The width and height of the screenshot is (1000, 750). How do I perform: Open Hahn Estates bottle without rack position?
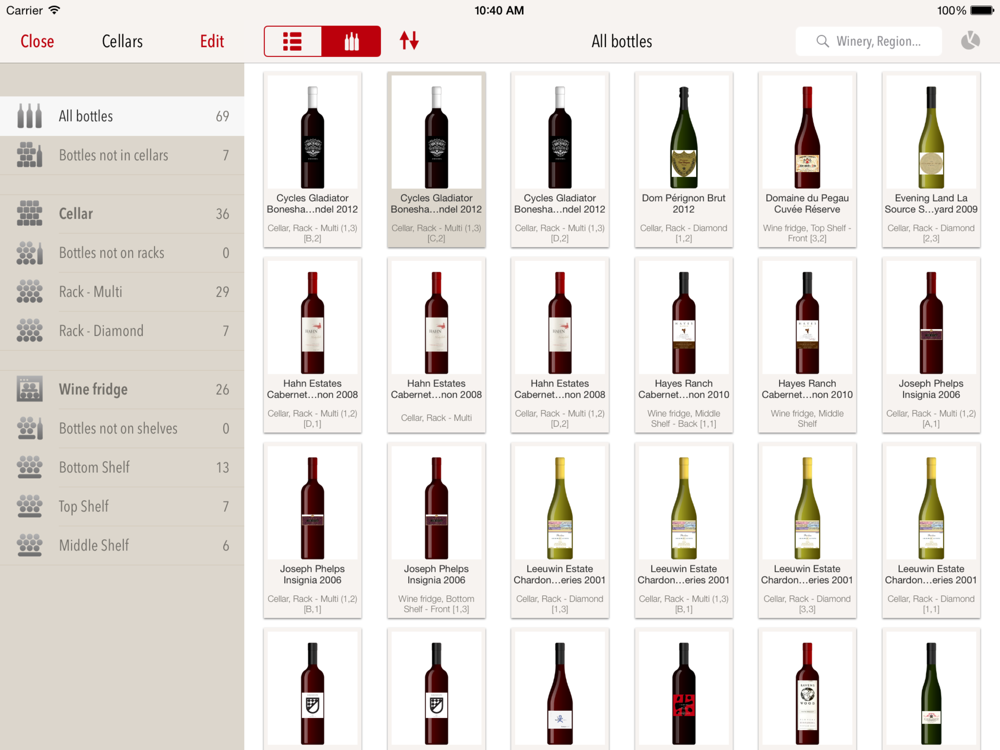point(436,345)
